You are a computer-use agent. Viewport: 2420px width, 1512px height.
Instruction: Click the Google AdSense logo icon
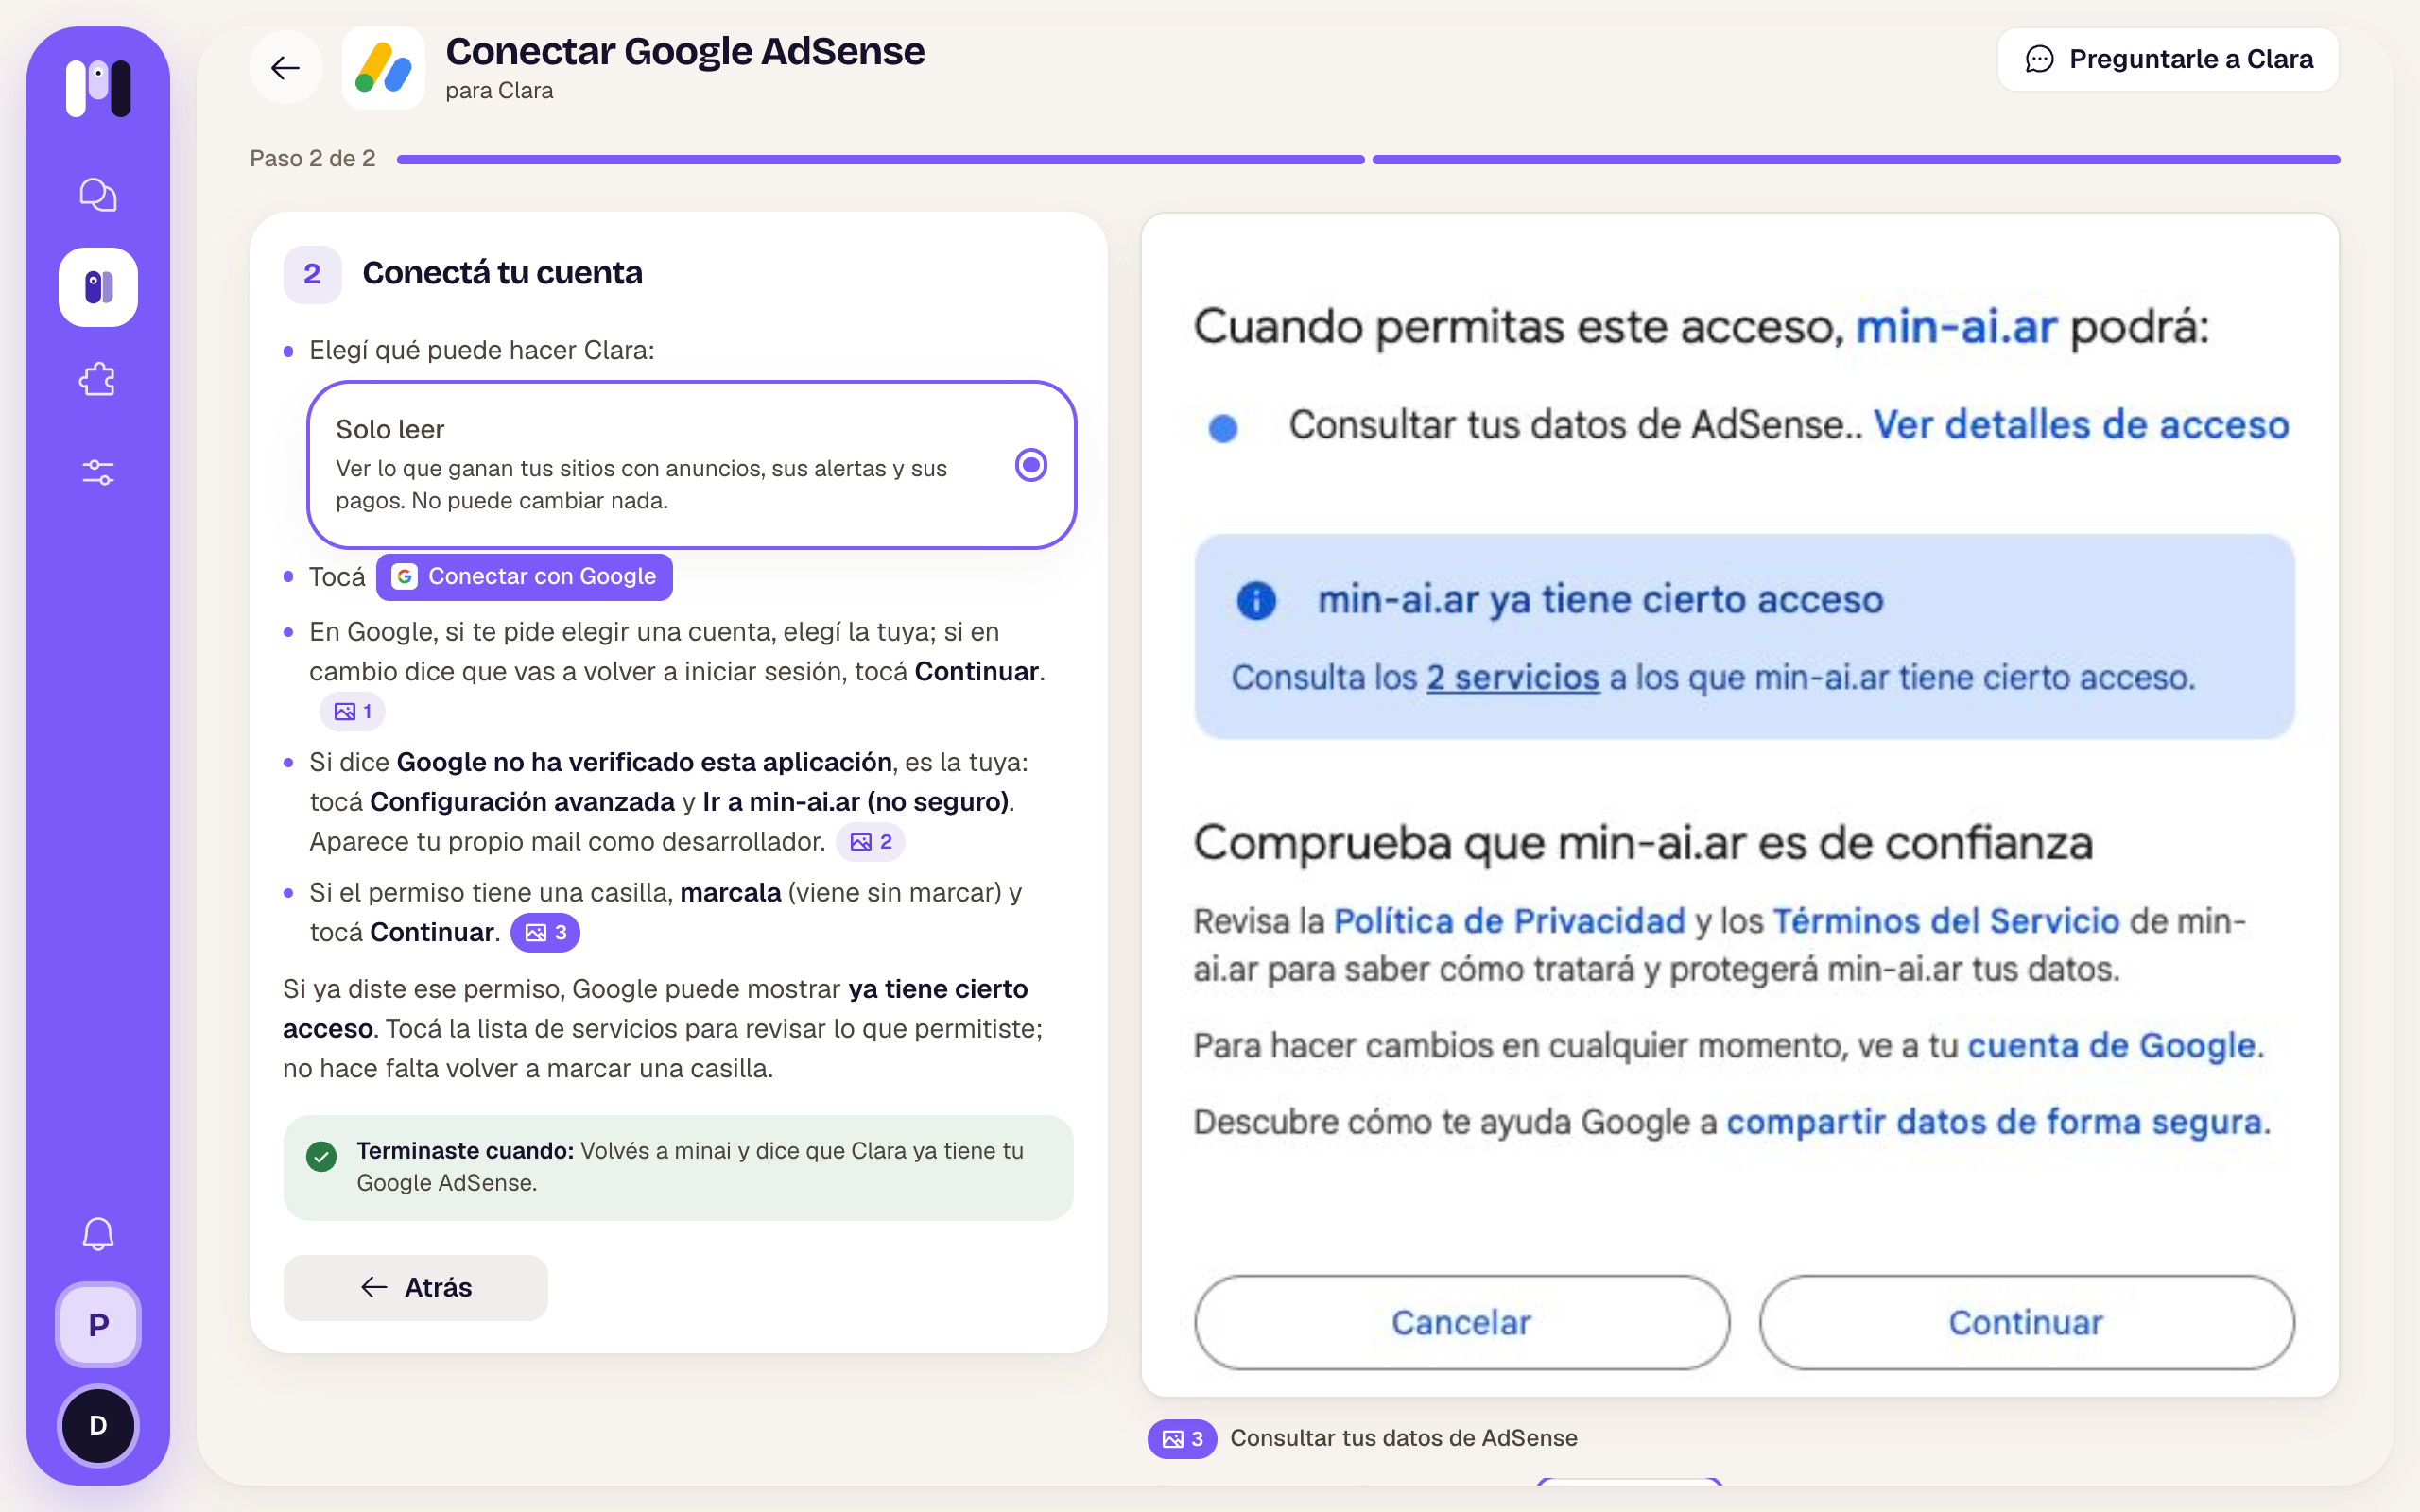(383, 68)
